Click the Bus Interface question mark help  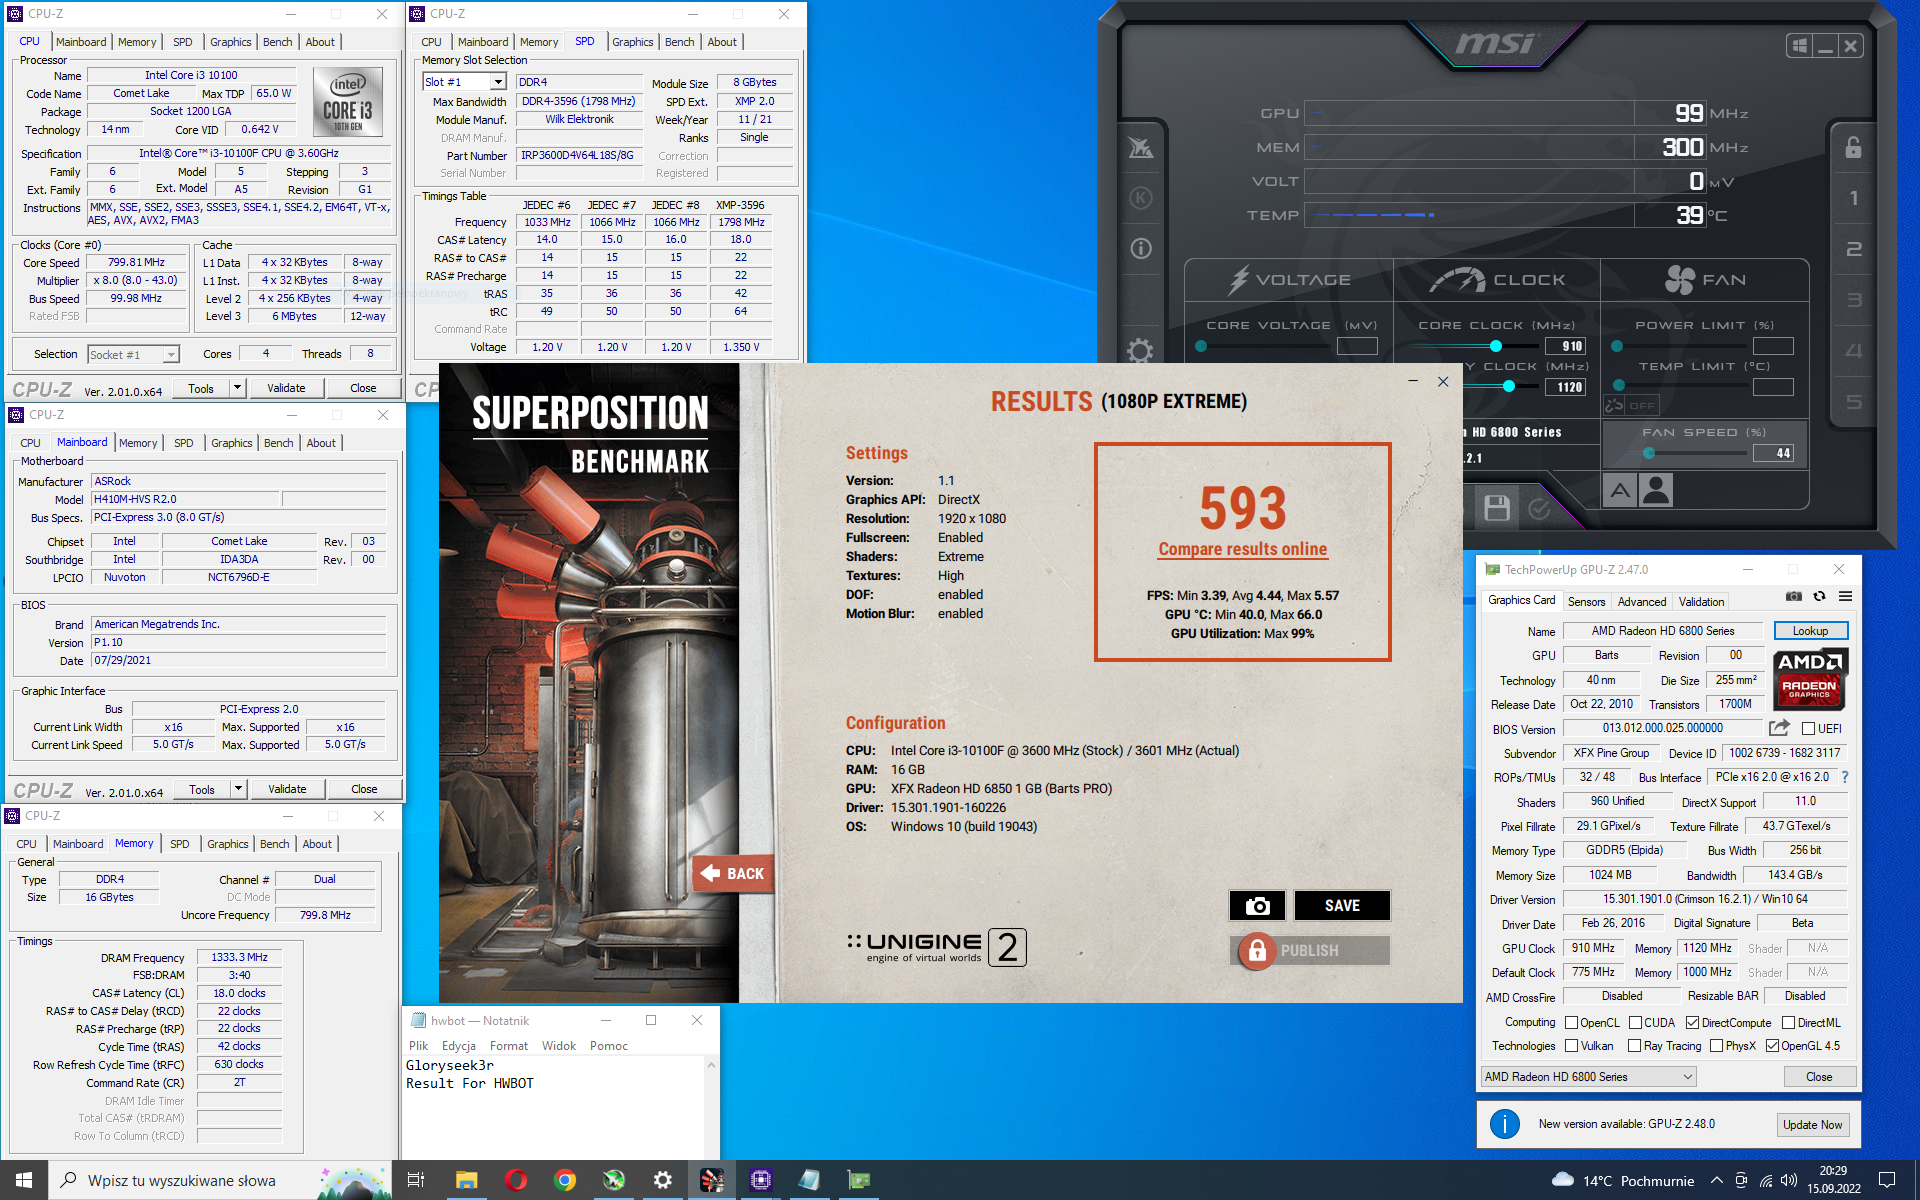point(1845,777)
